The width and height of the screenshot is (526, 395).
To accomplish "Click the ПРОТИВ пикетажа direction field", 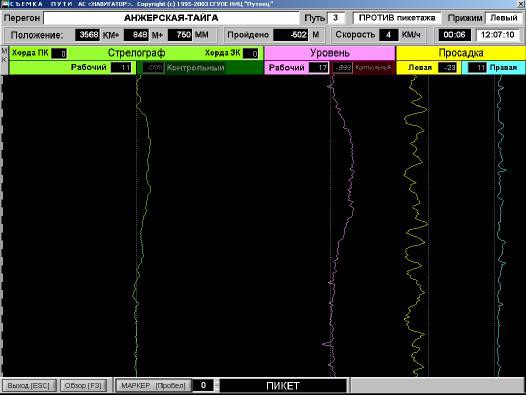I will pos(397,18).
